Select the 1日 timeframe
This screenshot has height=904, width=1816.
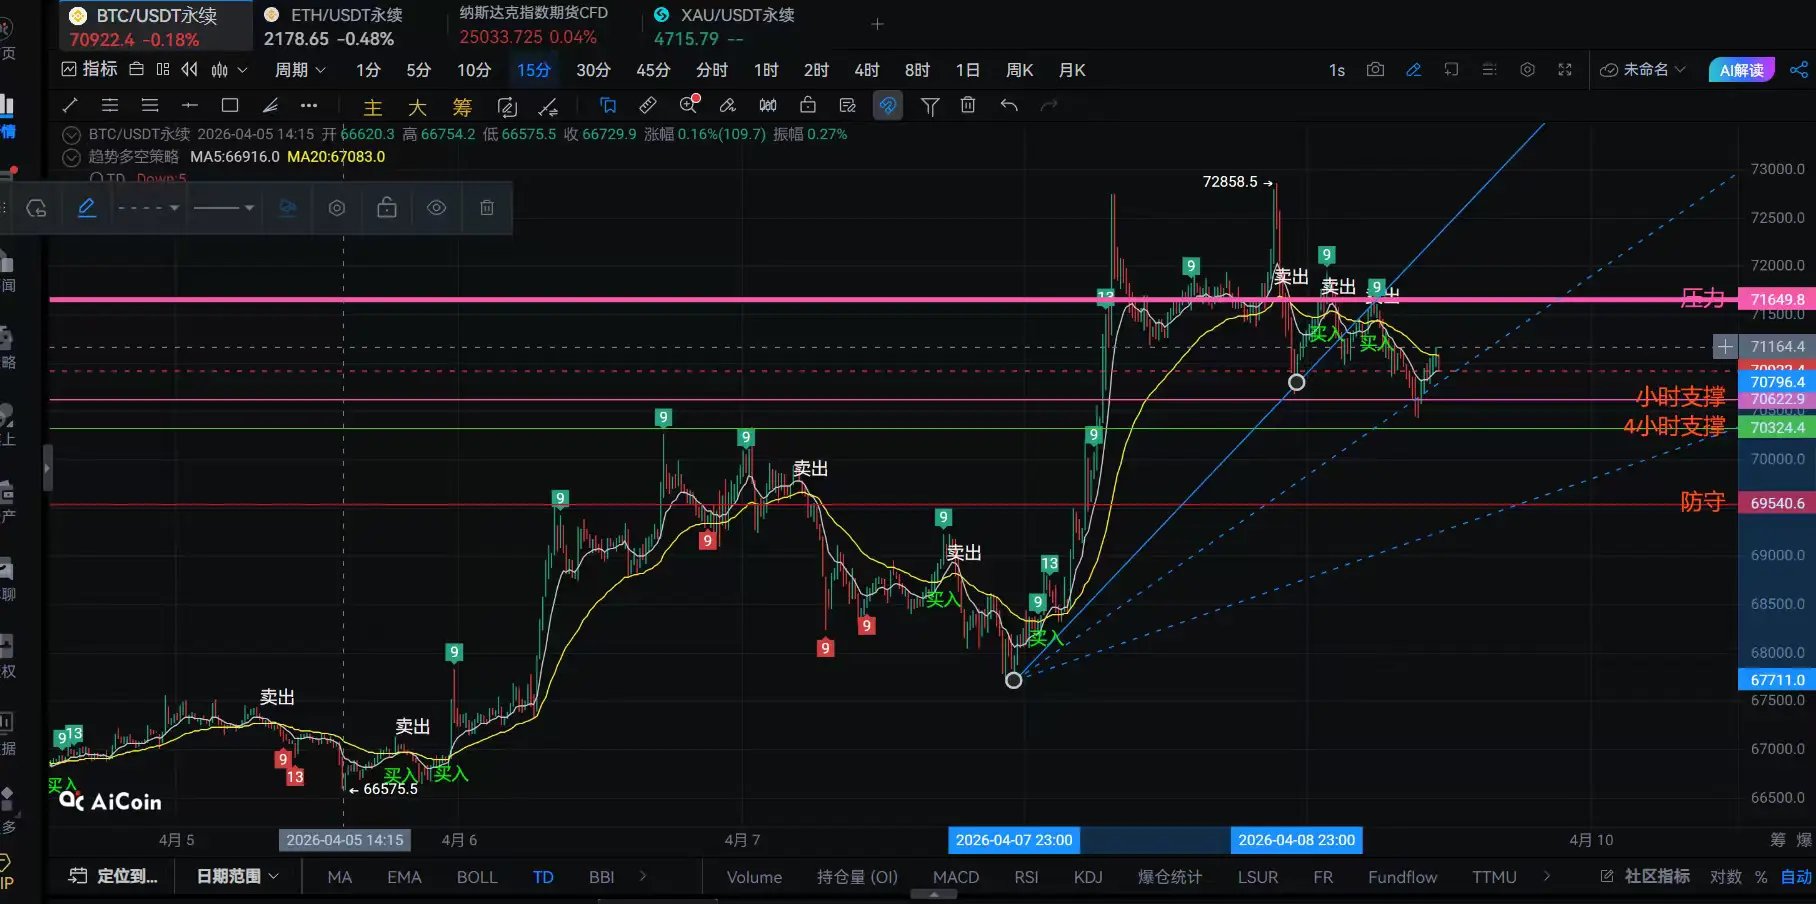pos(968,70)
